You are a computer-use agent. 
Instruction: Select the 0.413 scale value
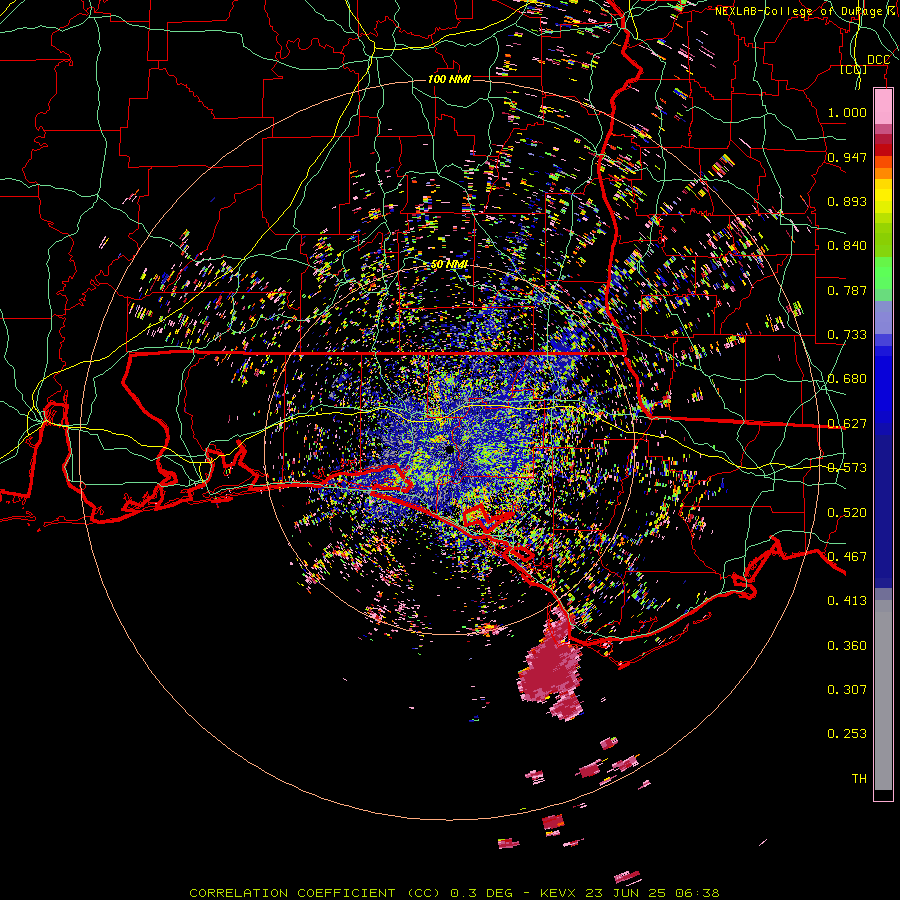pos(847,601)
